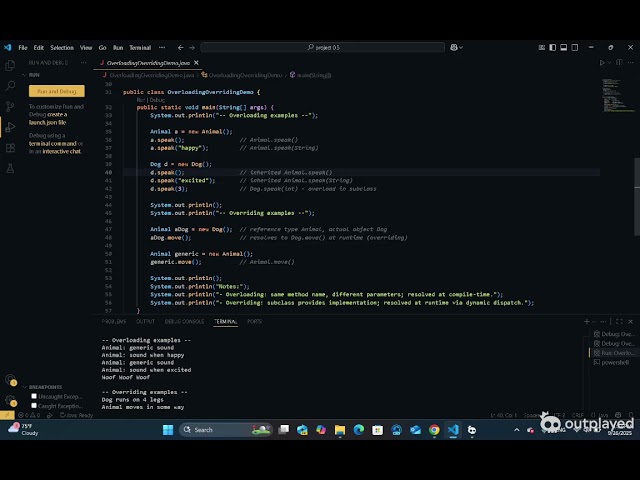The height and width of the screenshot is (480, 640).
Task: Close the OverloadingOverridingDemo.java tab
Action: [x=196, y=63]
